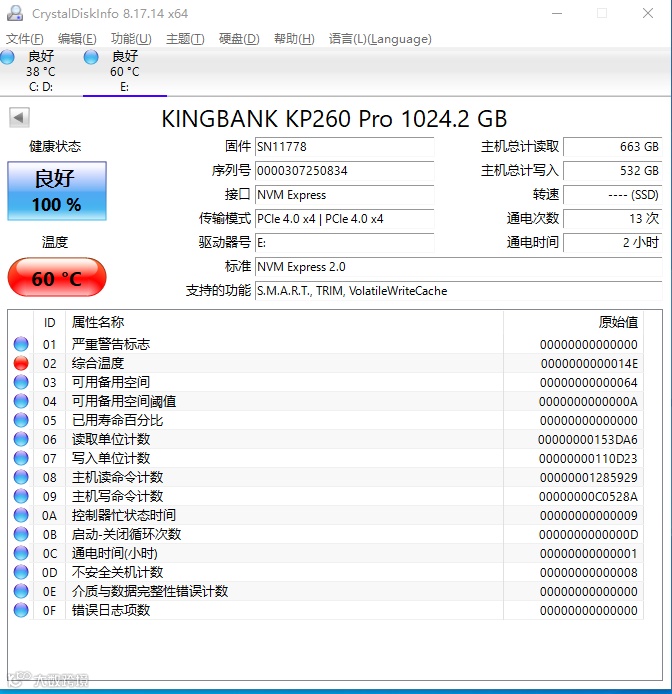
Task: Open the 语言(L)(Language) menu
Action: coord(380,39)
